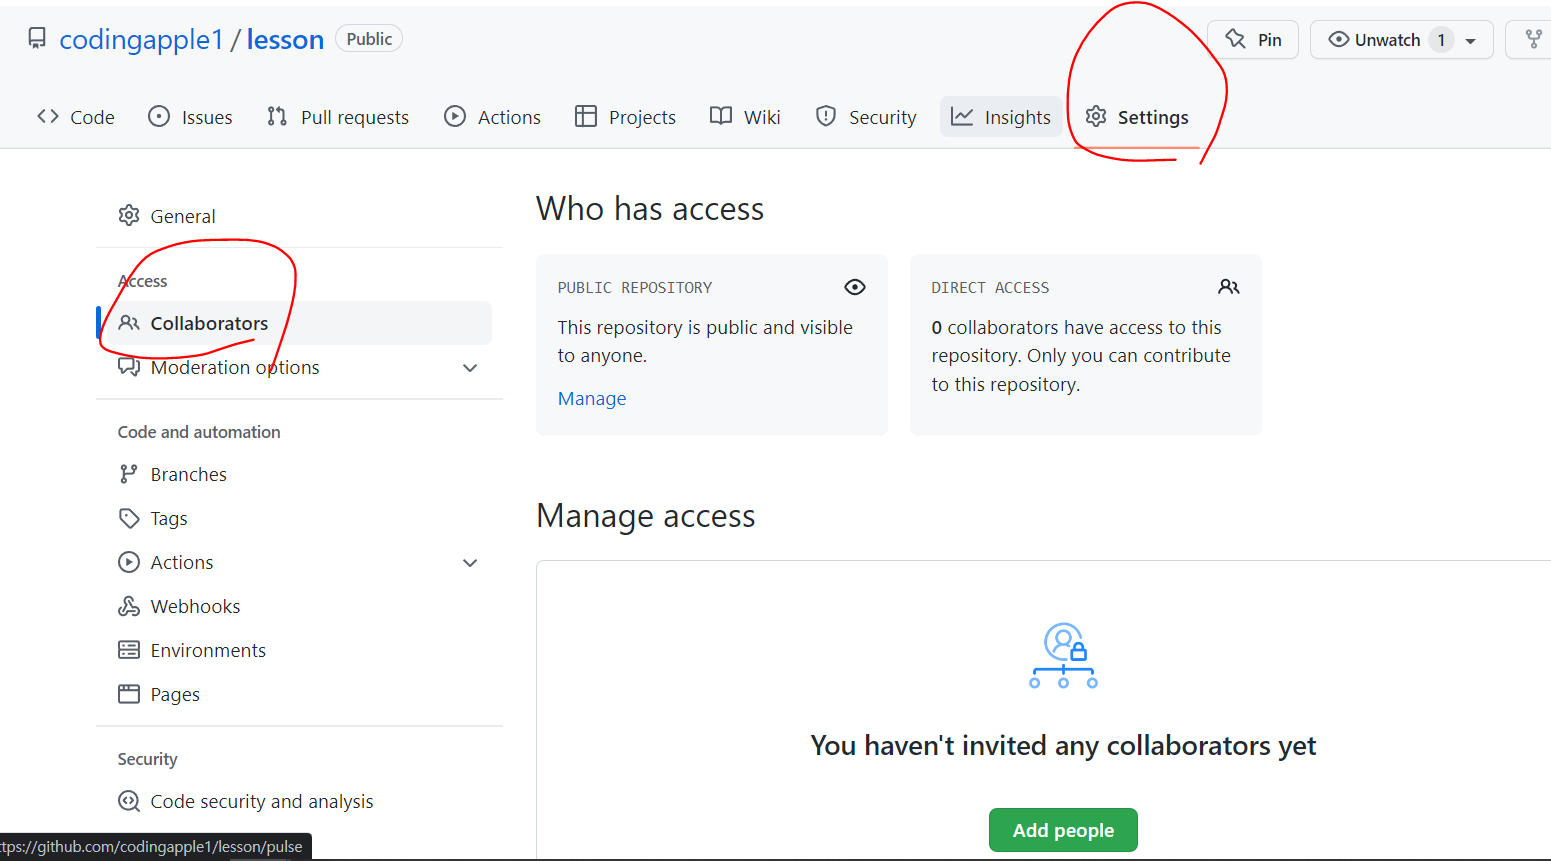This screenshot has width=1551, height=861.
Task: Click the Insights graph icon
Action: pyautogui.click(x=962, y=116)
